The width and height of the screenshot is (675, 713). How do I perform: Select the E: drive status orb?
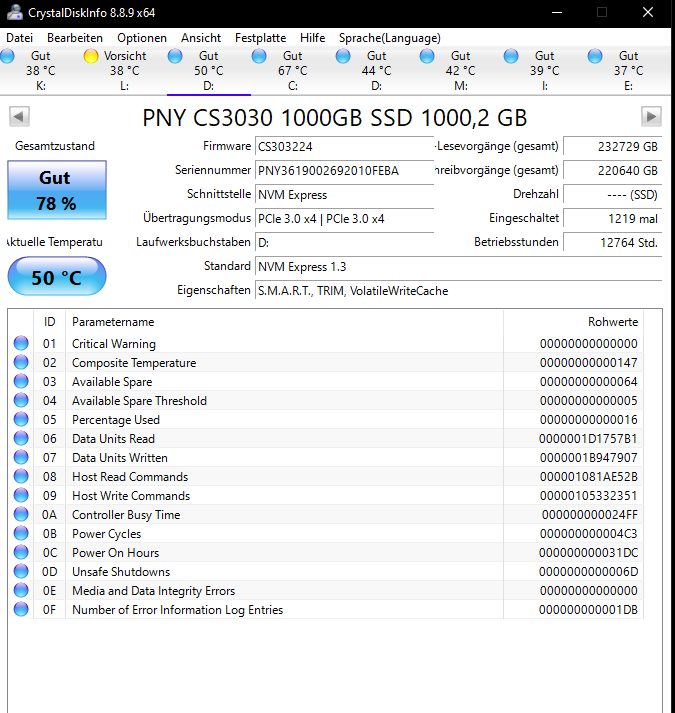pyautogui.click(x=595, y=56)
